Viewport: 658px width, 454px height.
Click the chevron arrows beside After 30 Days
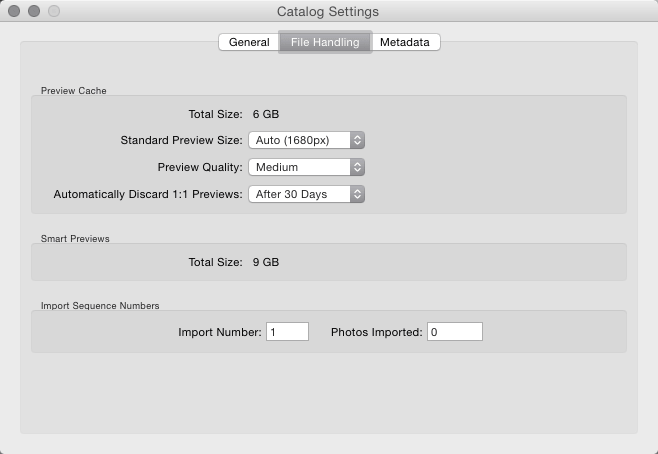[358, 194]
